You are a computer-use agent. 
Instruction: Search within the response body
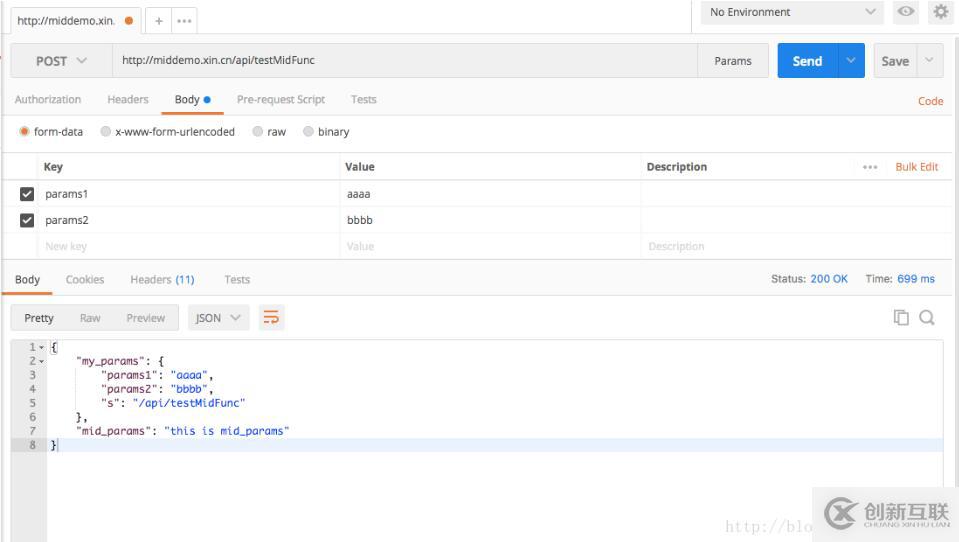(x=927, y=317)
